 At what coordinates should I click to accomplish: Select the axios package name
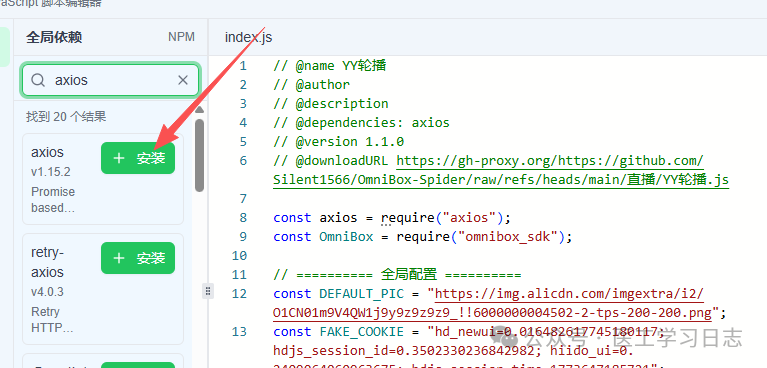tap(47, 152)
